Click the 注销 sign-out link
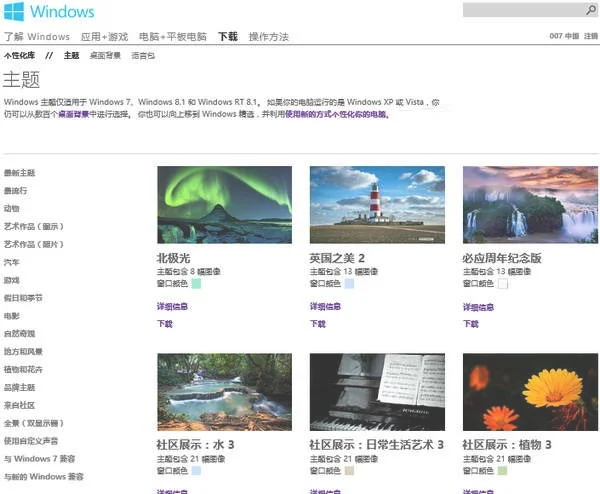600x494 pixels. [x=591, y=36]
